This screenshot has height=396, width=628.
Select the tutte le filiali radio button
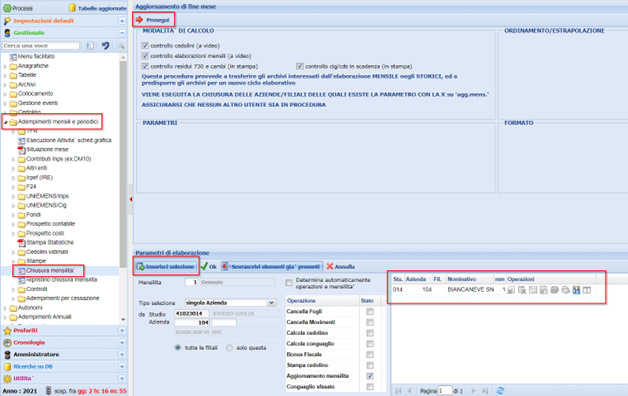(x=178, y=348)
